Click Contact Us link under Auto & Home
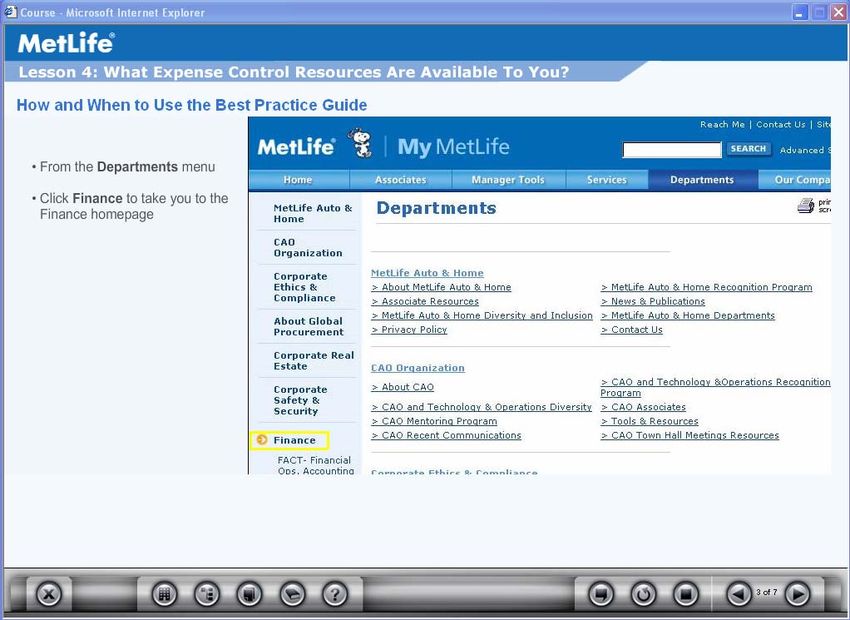This screenshot has width=850, height=620. point(632,330)
